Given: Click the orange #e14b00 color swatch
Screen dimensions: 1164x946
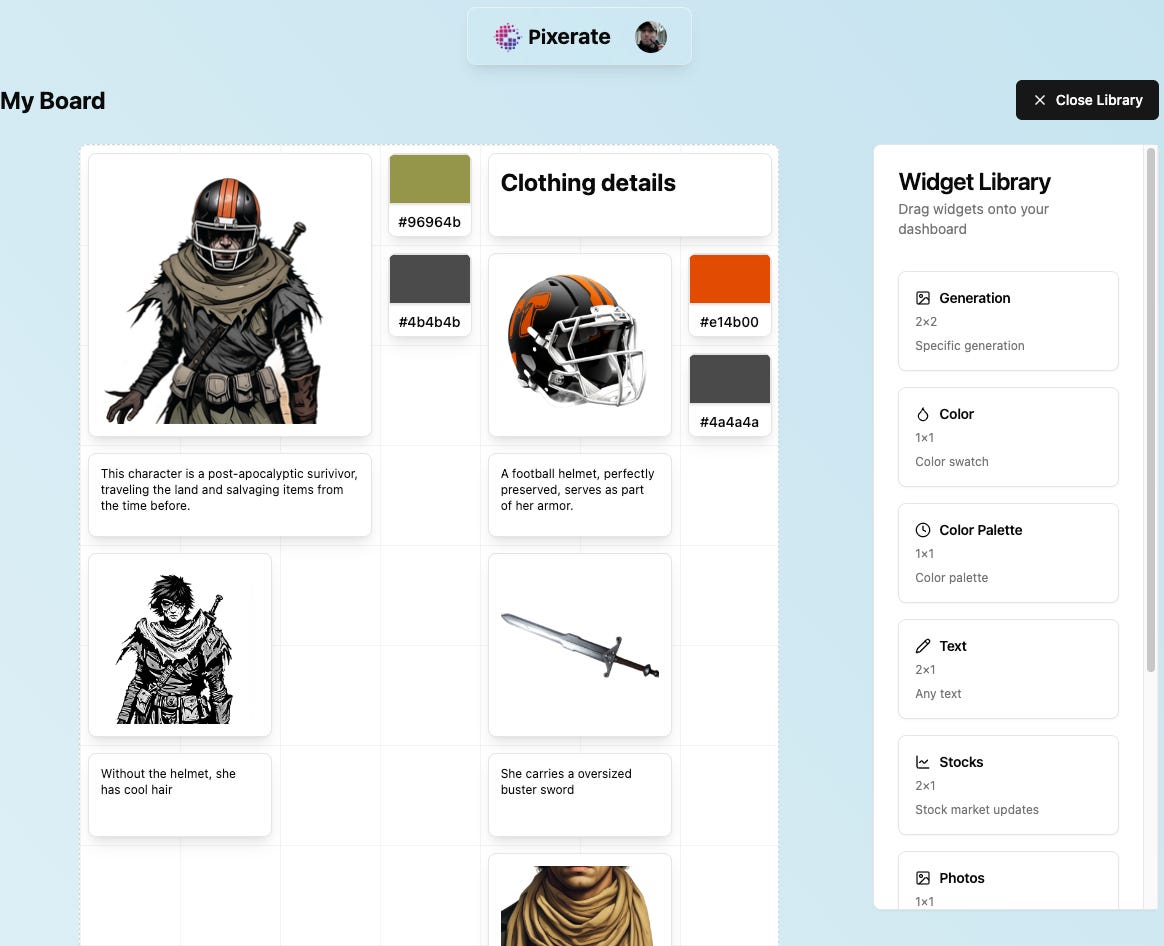Looking at the screenshot, I should pos(730,279).
